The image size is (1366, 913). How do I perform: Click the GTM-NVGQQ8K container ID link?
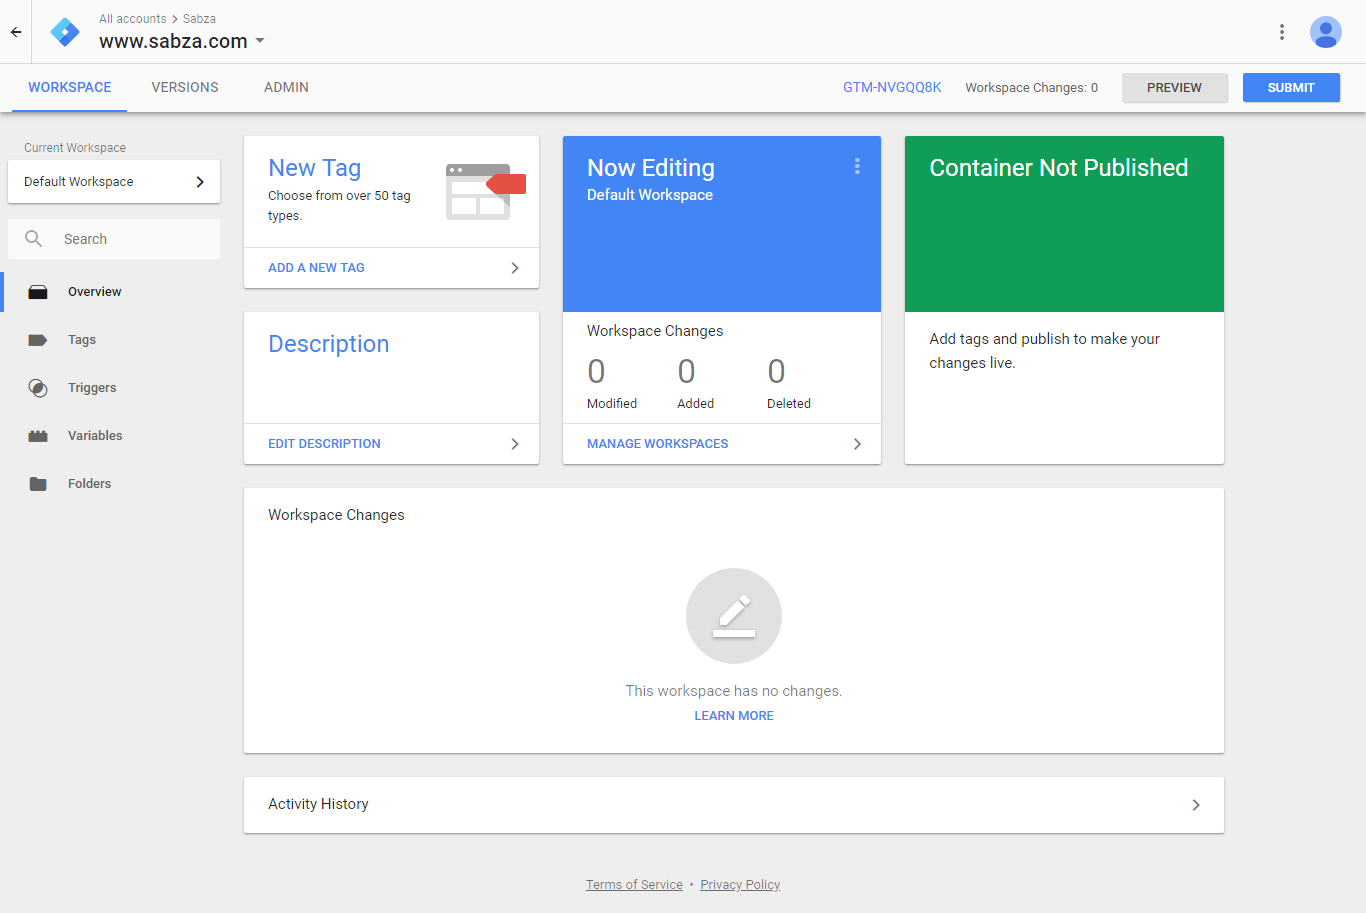[892, 88]
